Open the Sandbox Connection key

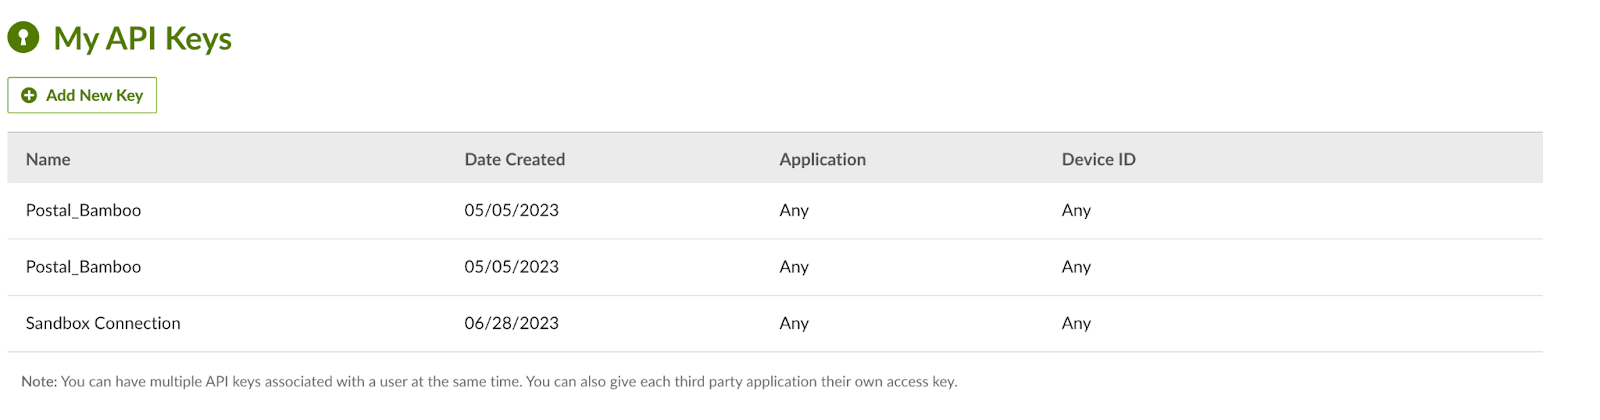[103, 323]
